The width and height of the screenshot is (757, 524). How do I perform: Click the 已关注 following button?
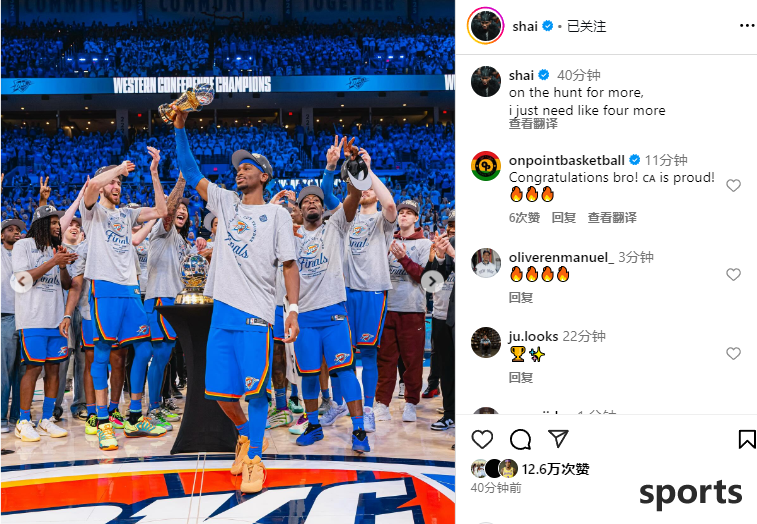pyautogui.click(x=586, y=26)
